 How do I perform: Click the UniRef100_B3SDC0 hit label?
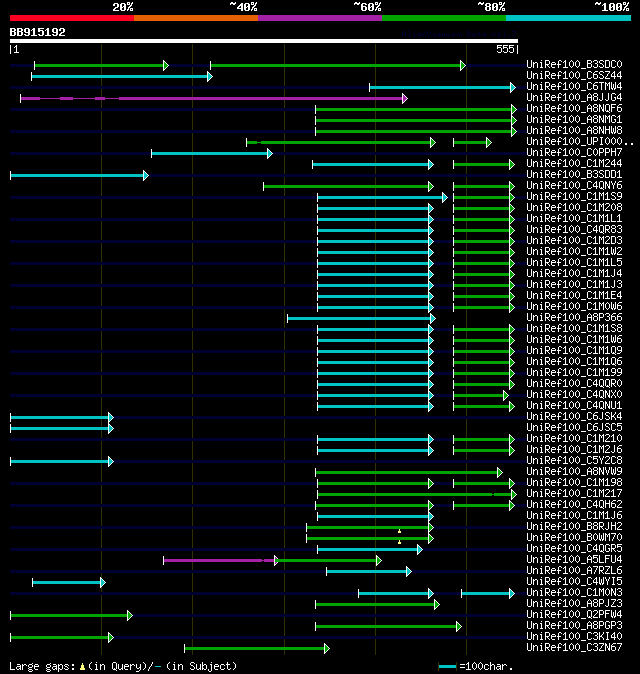point(574,64)
